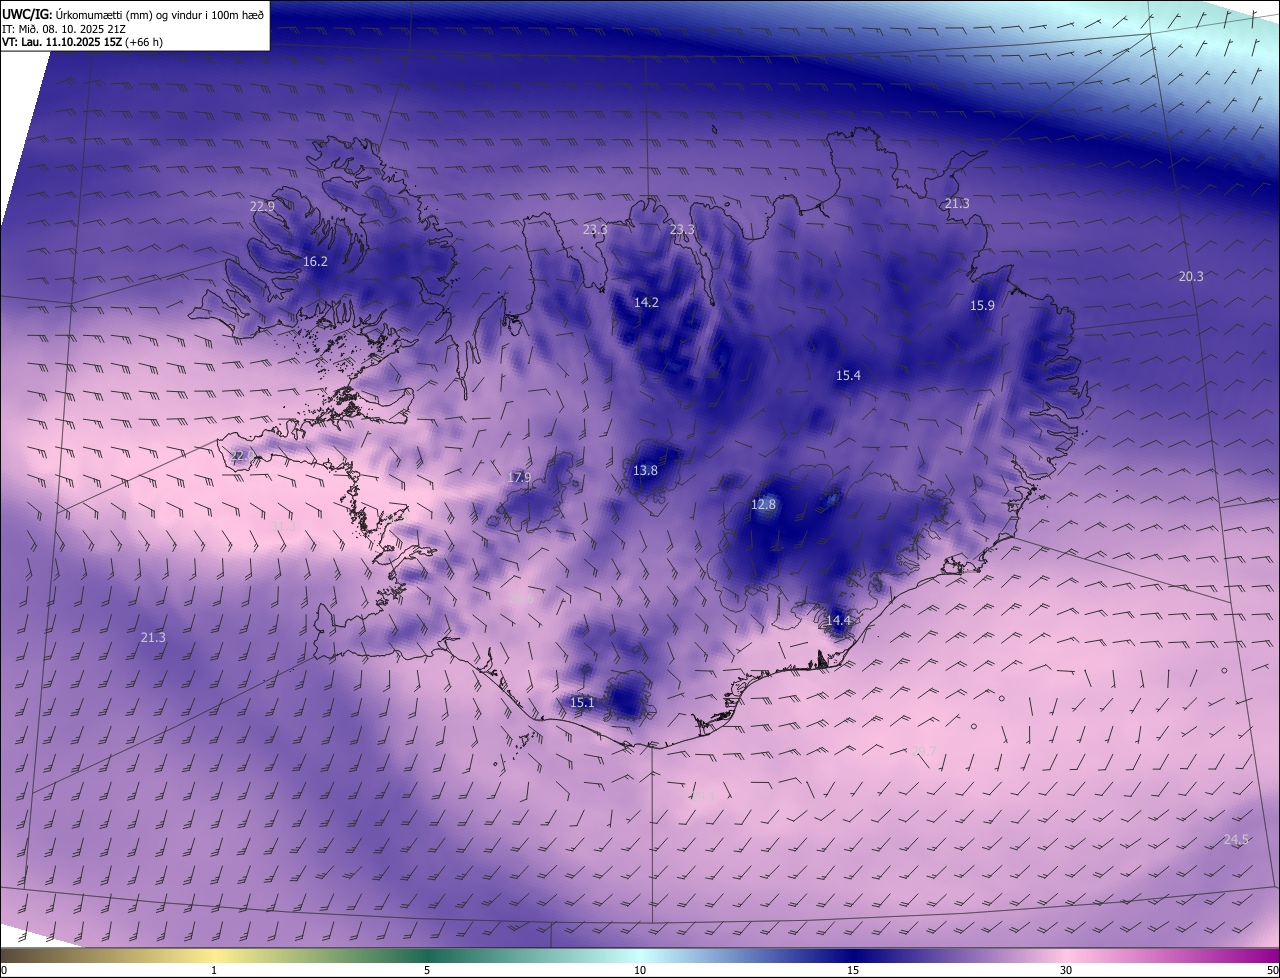Click the 21.3 value over the southwest ocean
The width and height of the screenshot is (1280, 978).
click(x=153, y=637)
